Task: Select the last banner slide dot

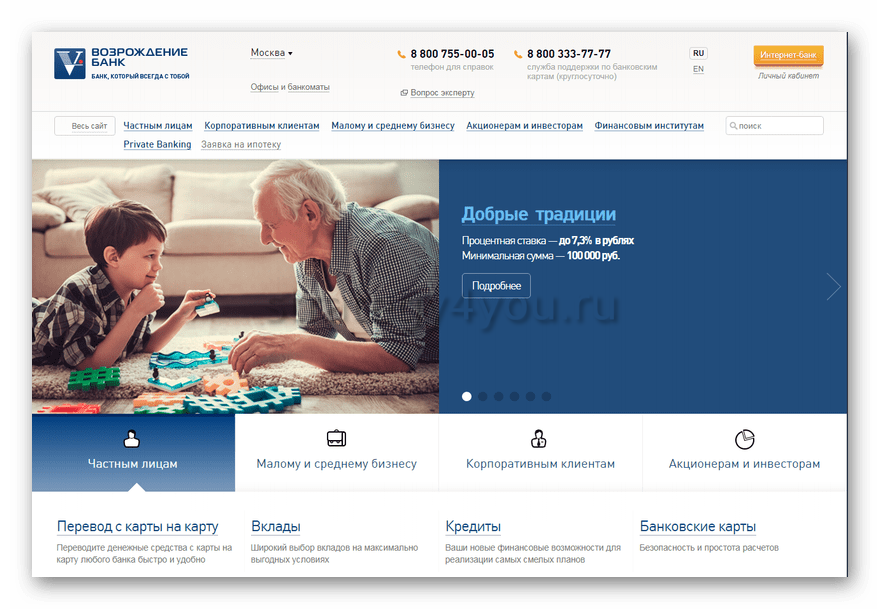Action: 546,396
